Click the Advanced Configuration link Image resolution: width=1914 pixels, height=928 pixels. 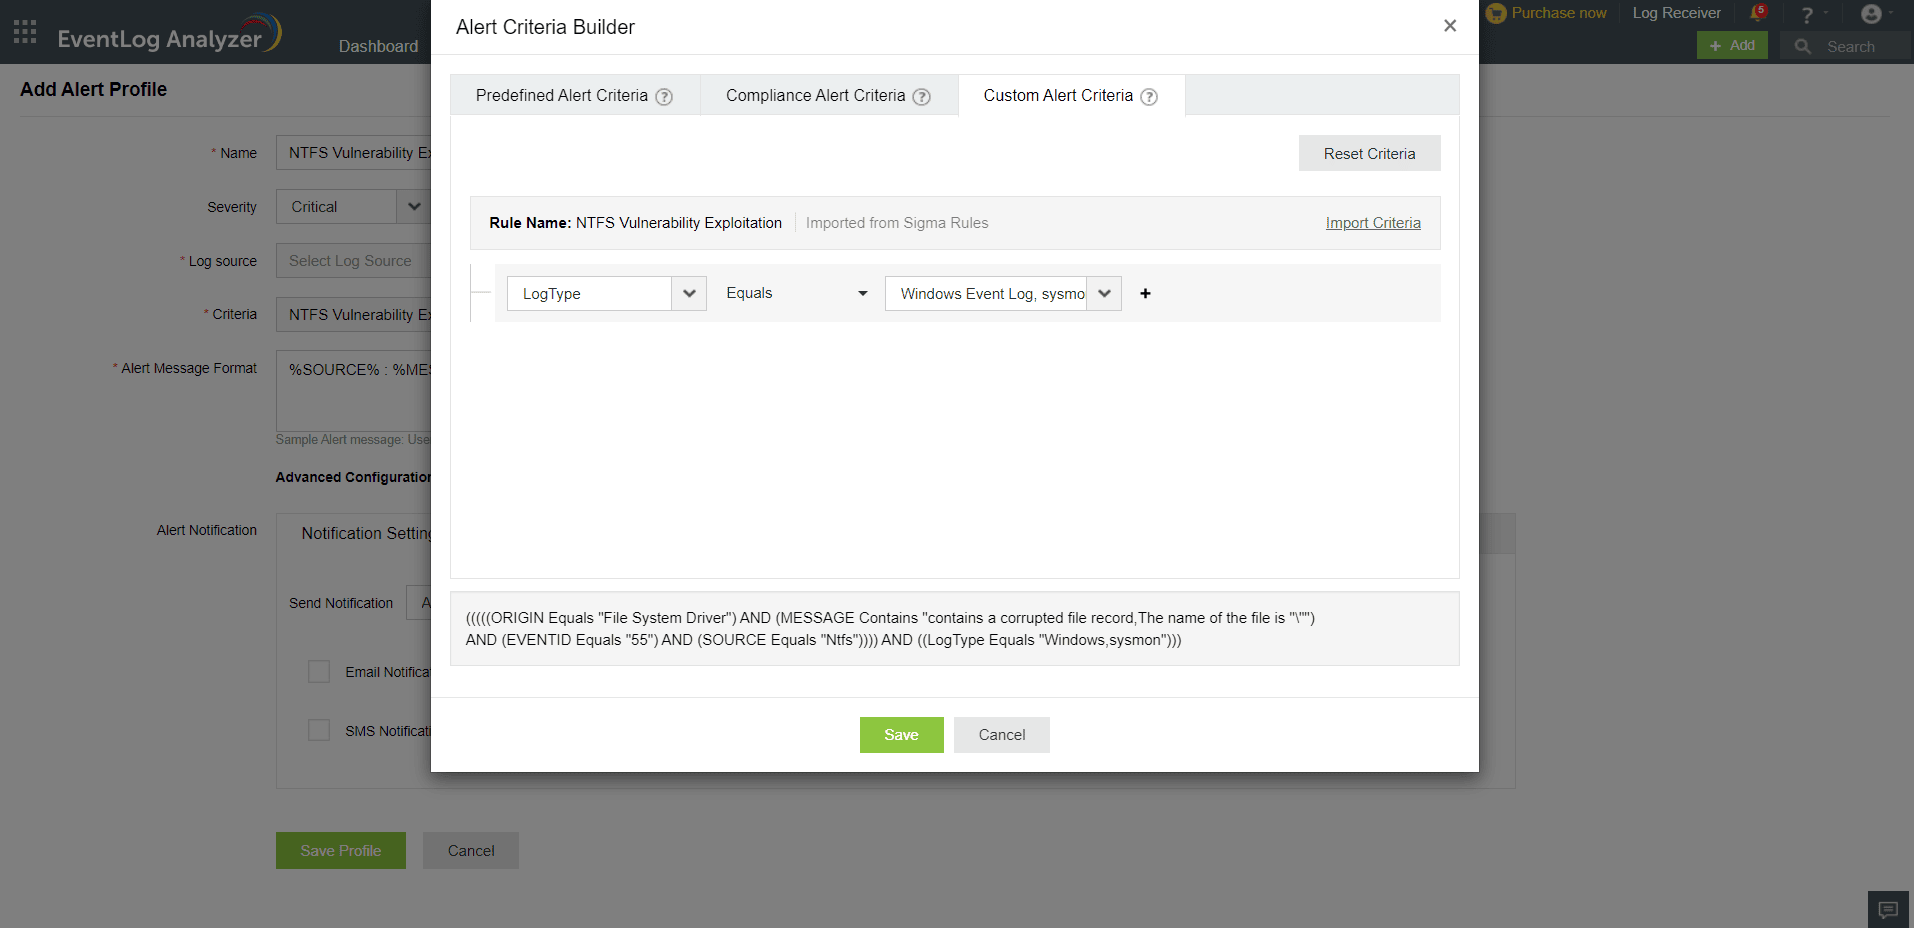point(353,477)
